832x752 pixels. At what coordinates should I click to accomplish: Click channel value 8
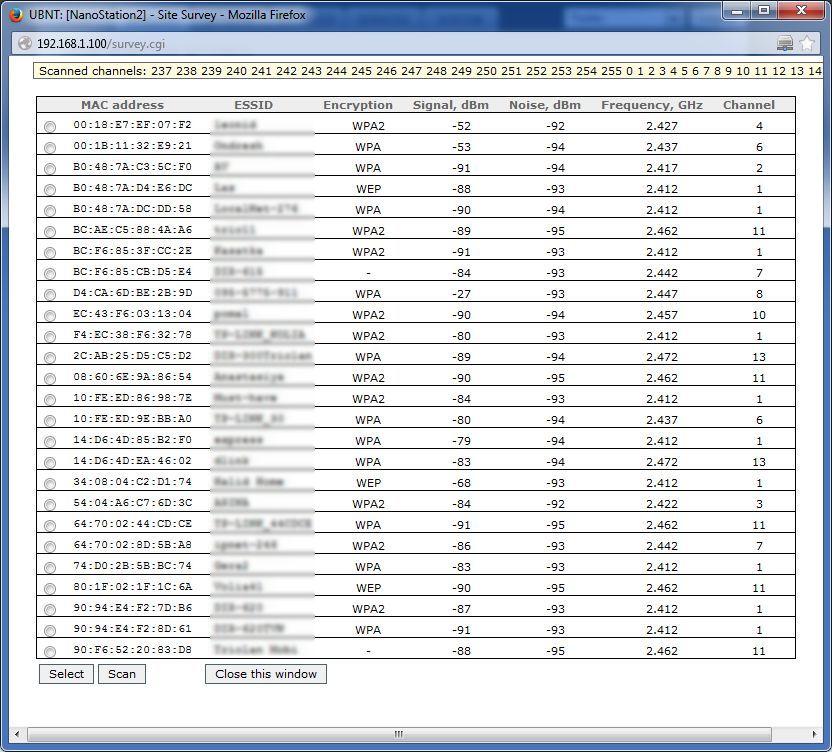click(x=759, y=294)
